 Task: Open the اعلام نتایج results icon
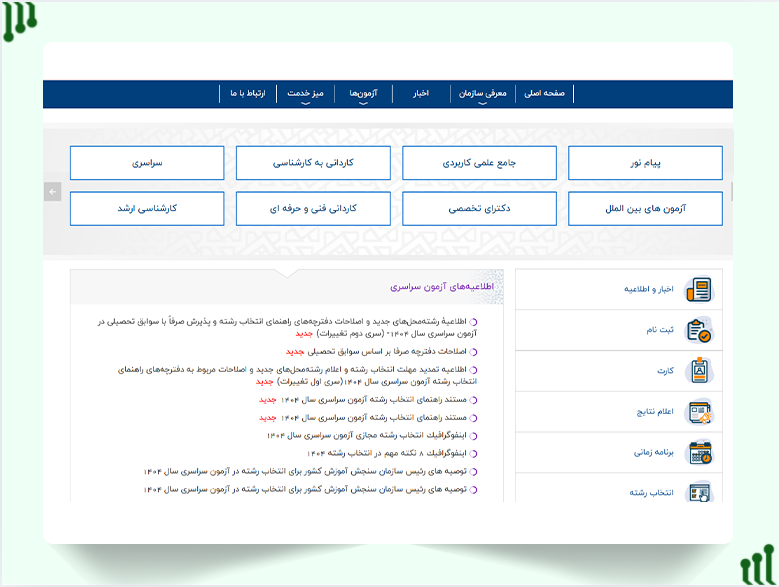(x=698, y=411)
